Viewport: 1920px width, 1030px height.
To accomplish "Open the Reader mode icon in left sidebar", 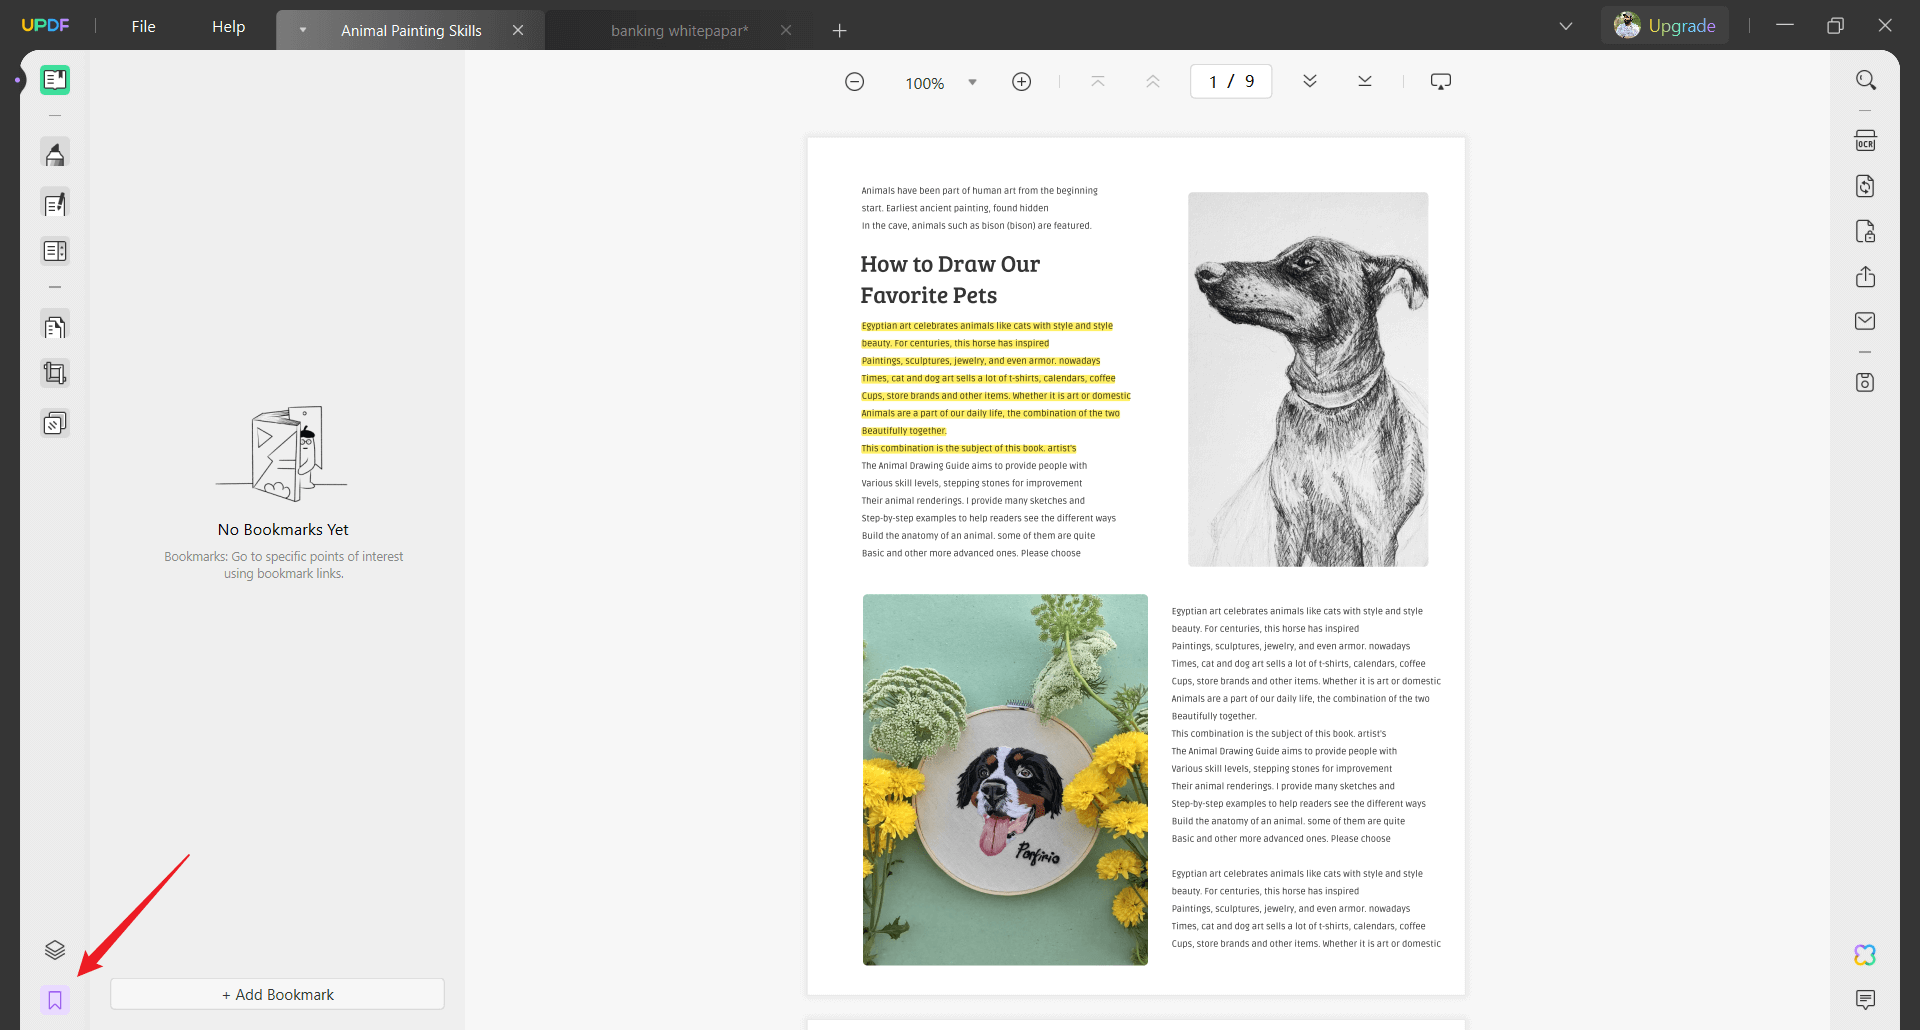I will (55, 80).
